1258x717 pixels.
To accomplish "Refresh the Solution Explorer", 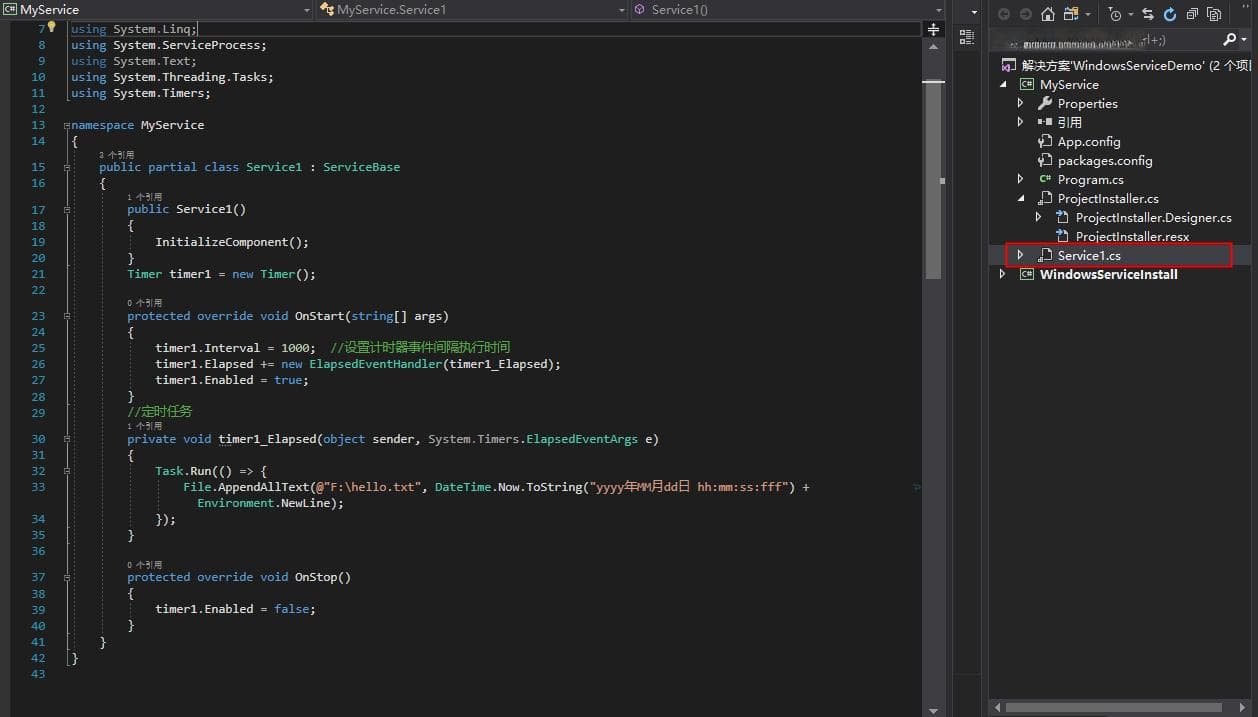I will pos(1170,14).
